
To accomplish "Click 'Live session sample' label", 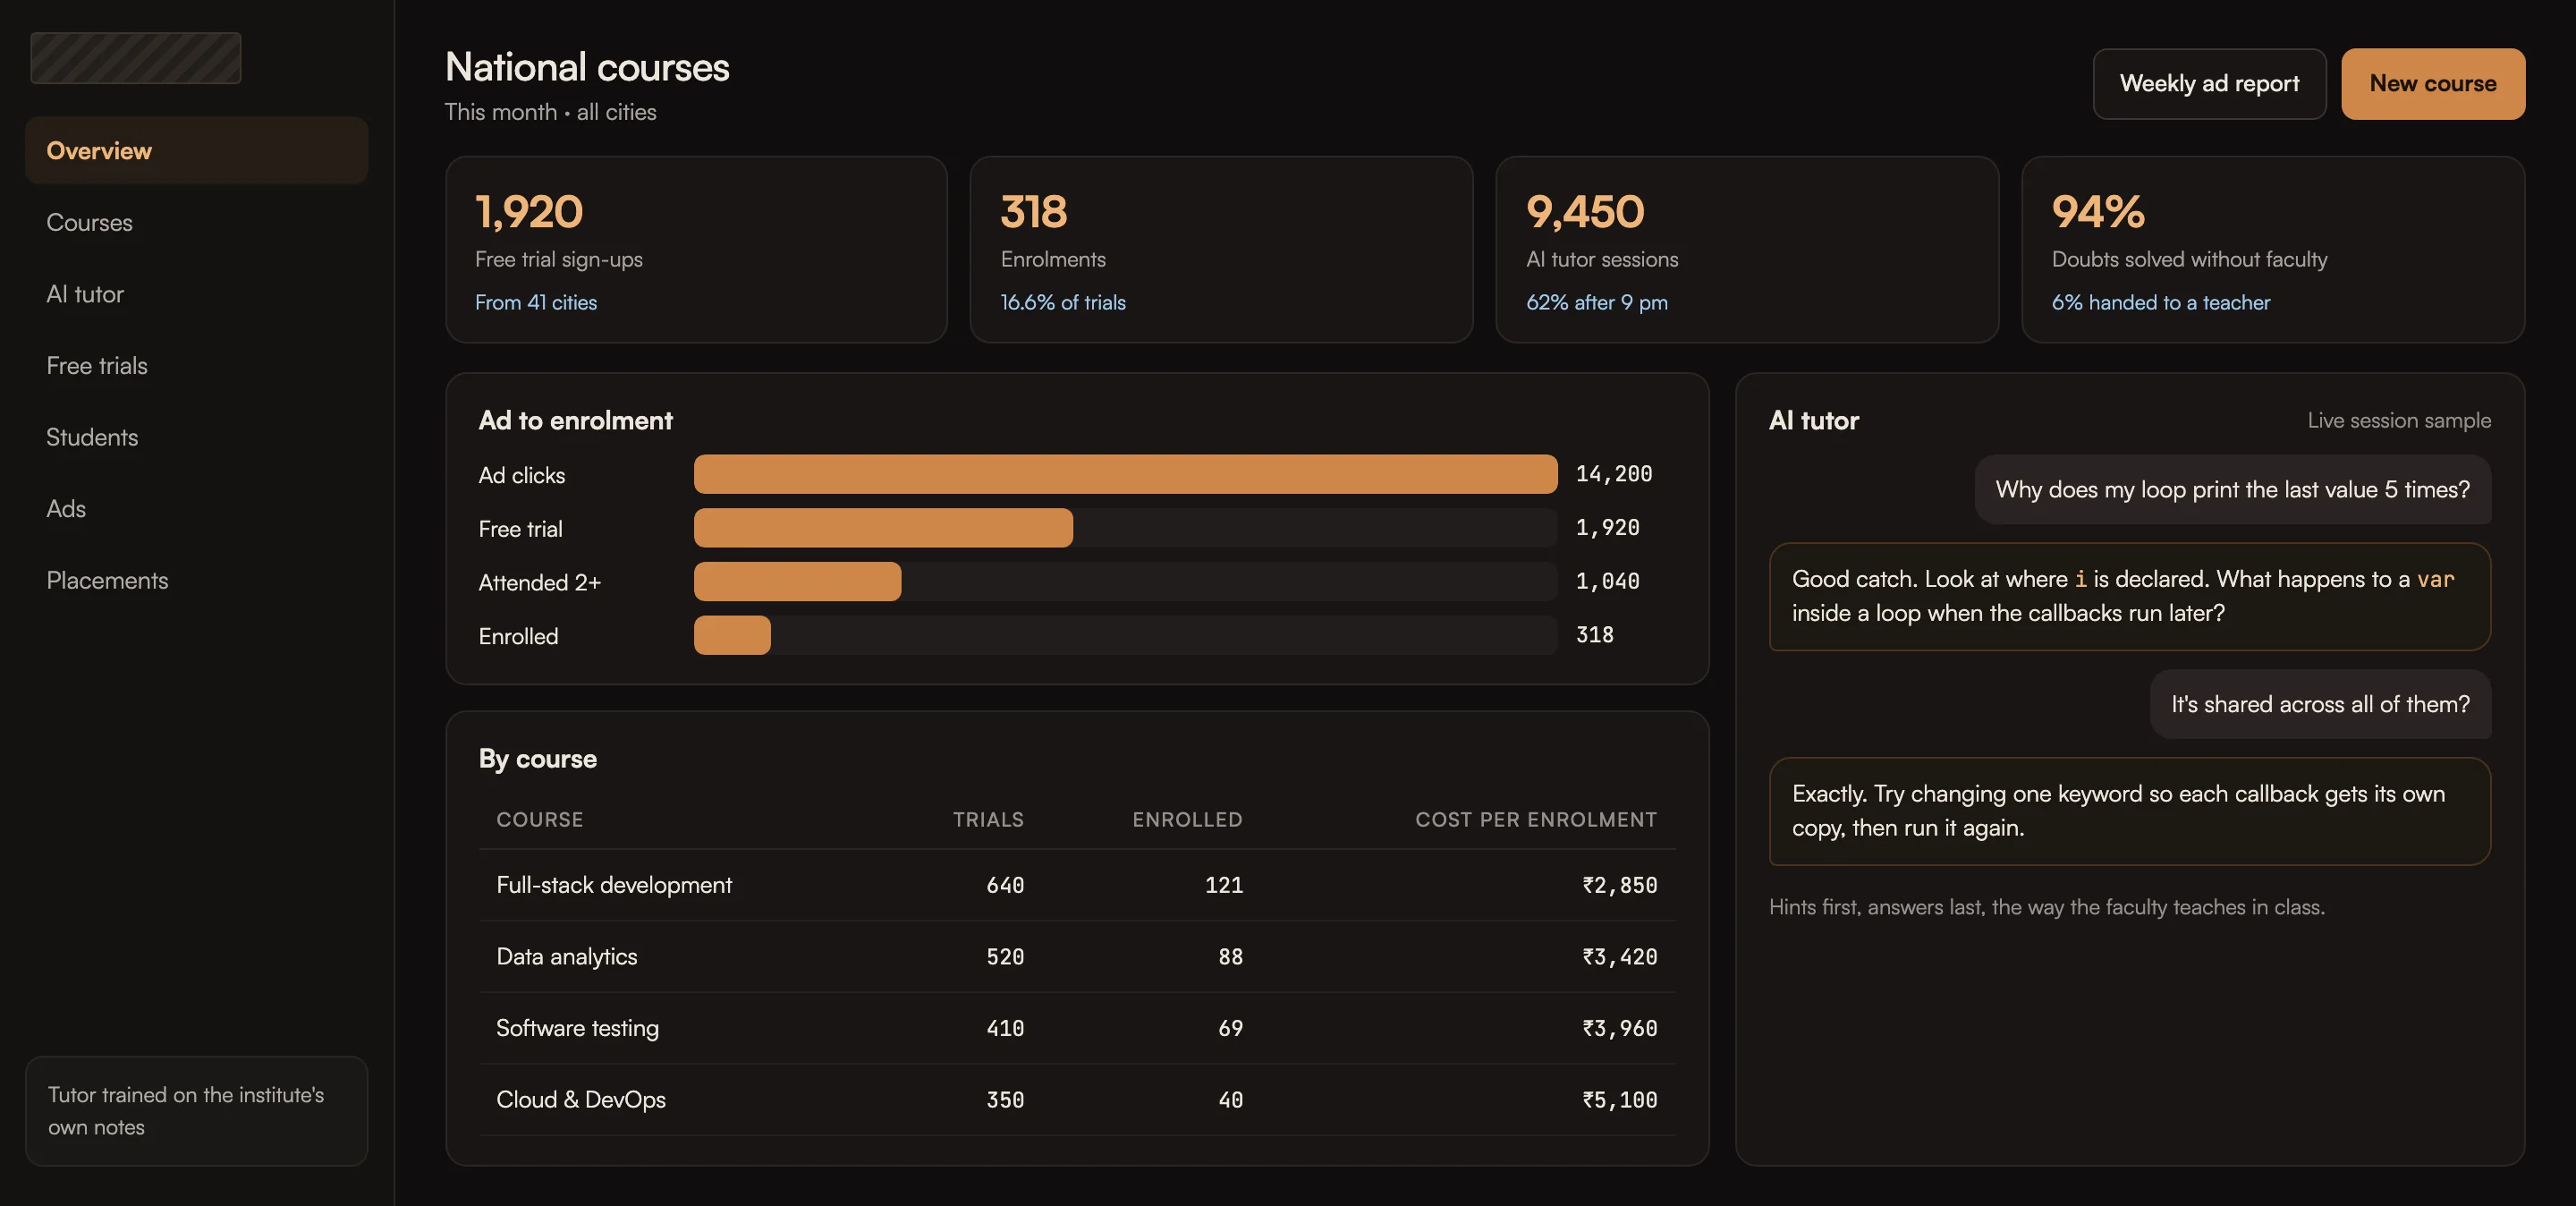I will 2399,420.
